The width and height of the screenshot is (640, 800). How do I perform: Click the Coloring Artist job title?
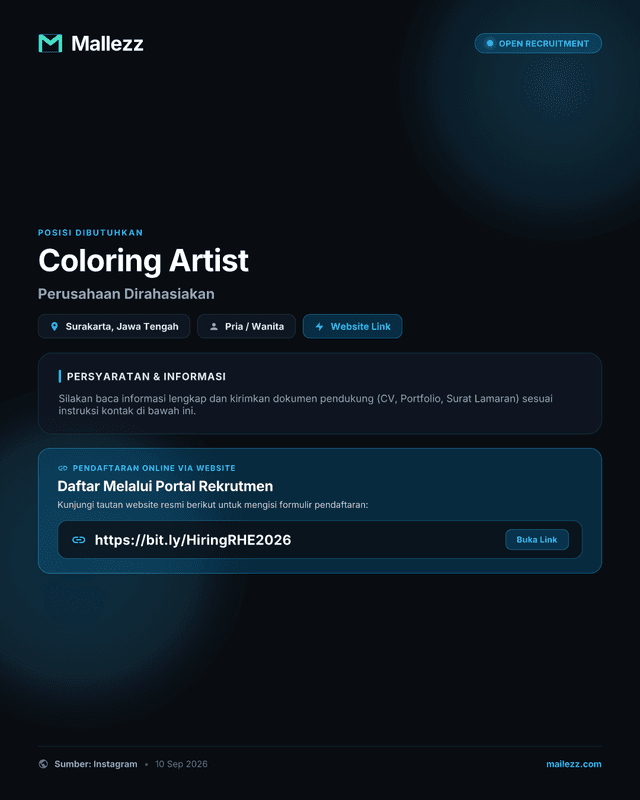[x=143, y=261]
